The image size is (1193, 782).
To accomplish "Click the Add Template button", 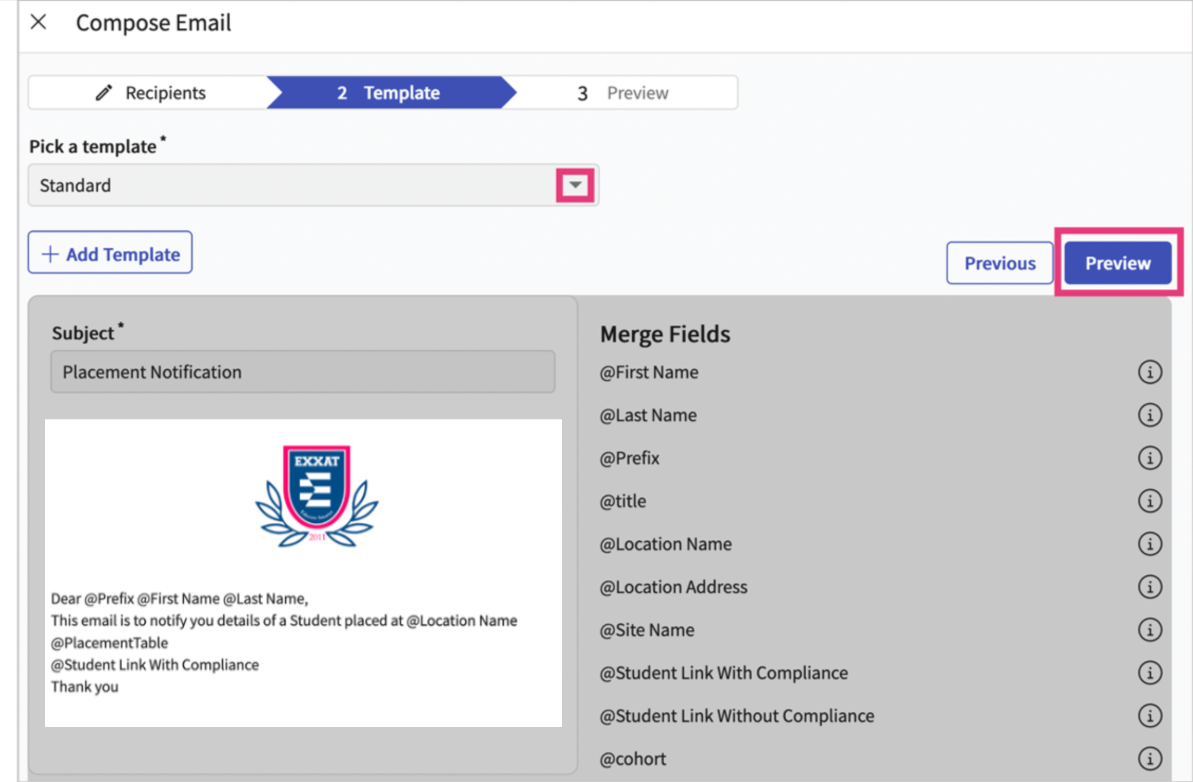I will click(x=110, y=254).
